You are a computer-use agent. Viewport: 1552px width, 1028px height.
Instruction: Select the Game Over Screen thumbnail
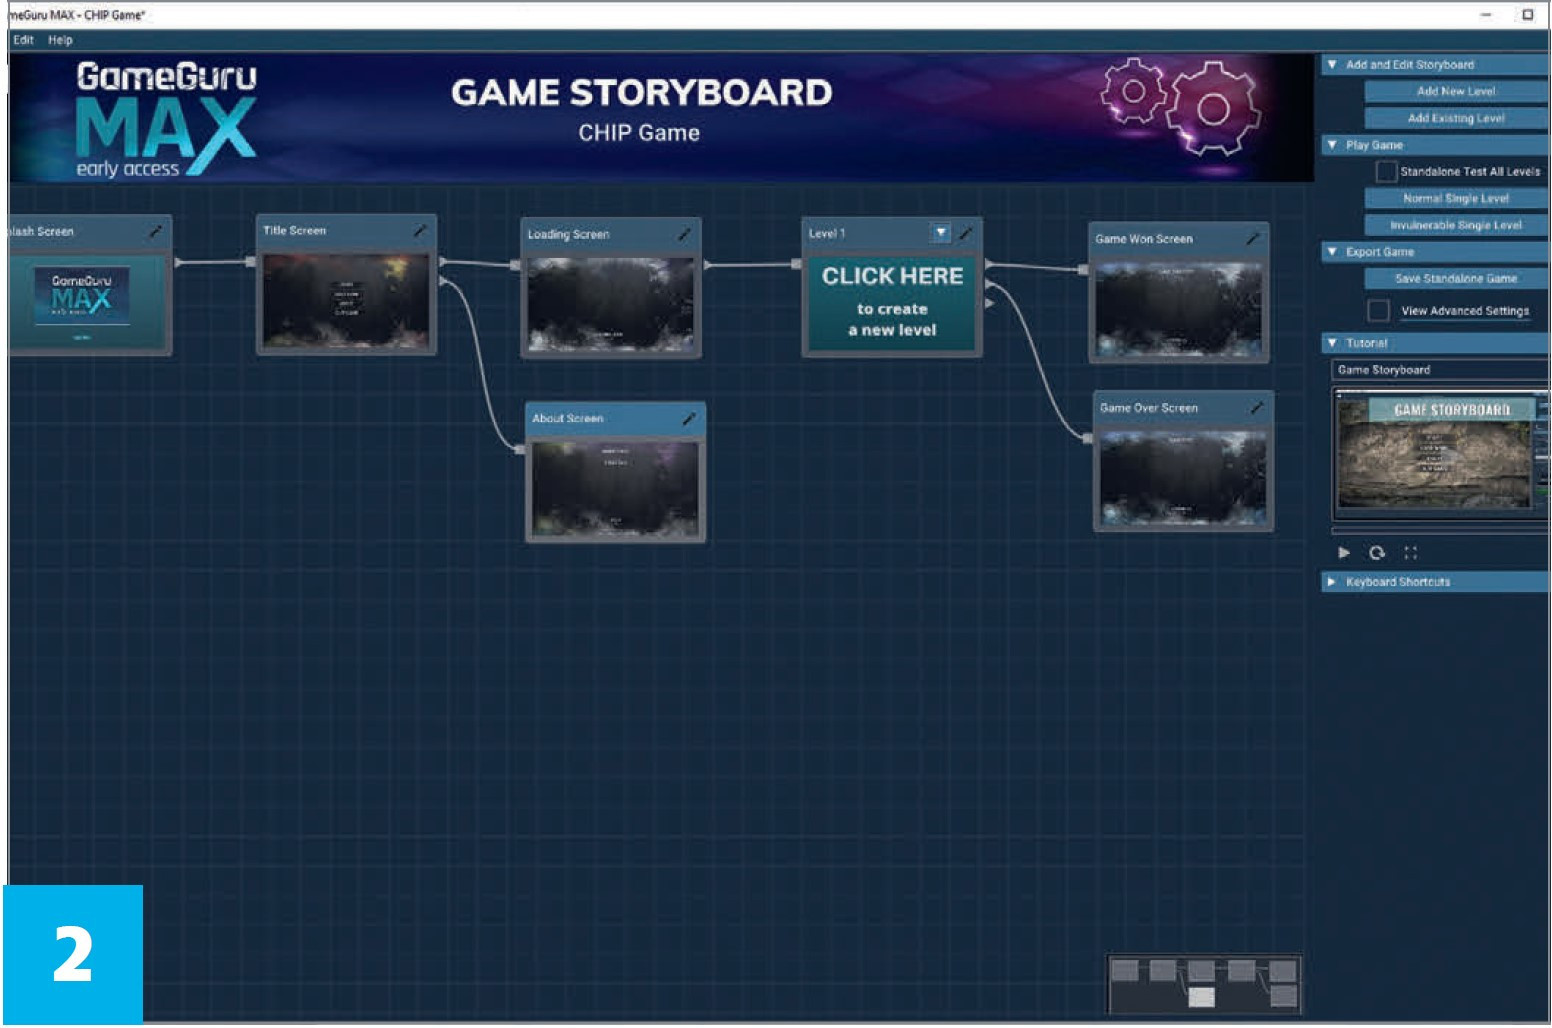pos(1183,477)
